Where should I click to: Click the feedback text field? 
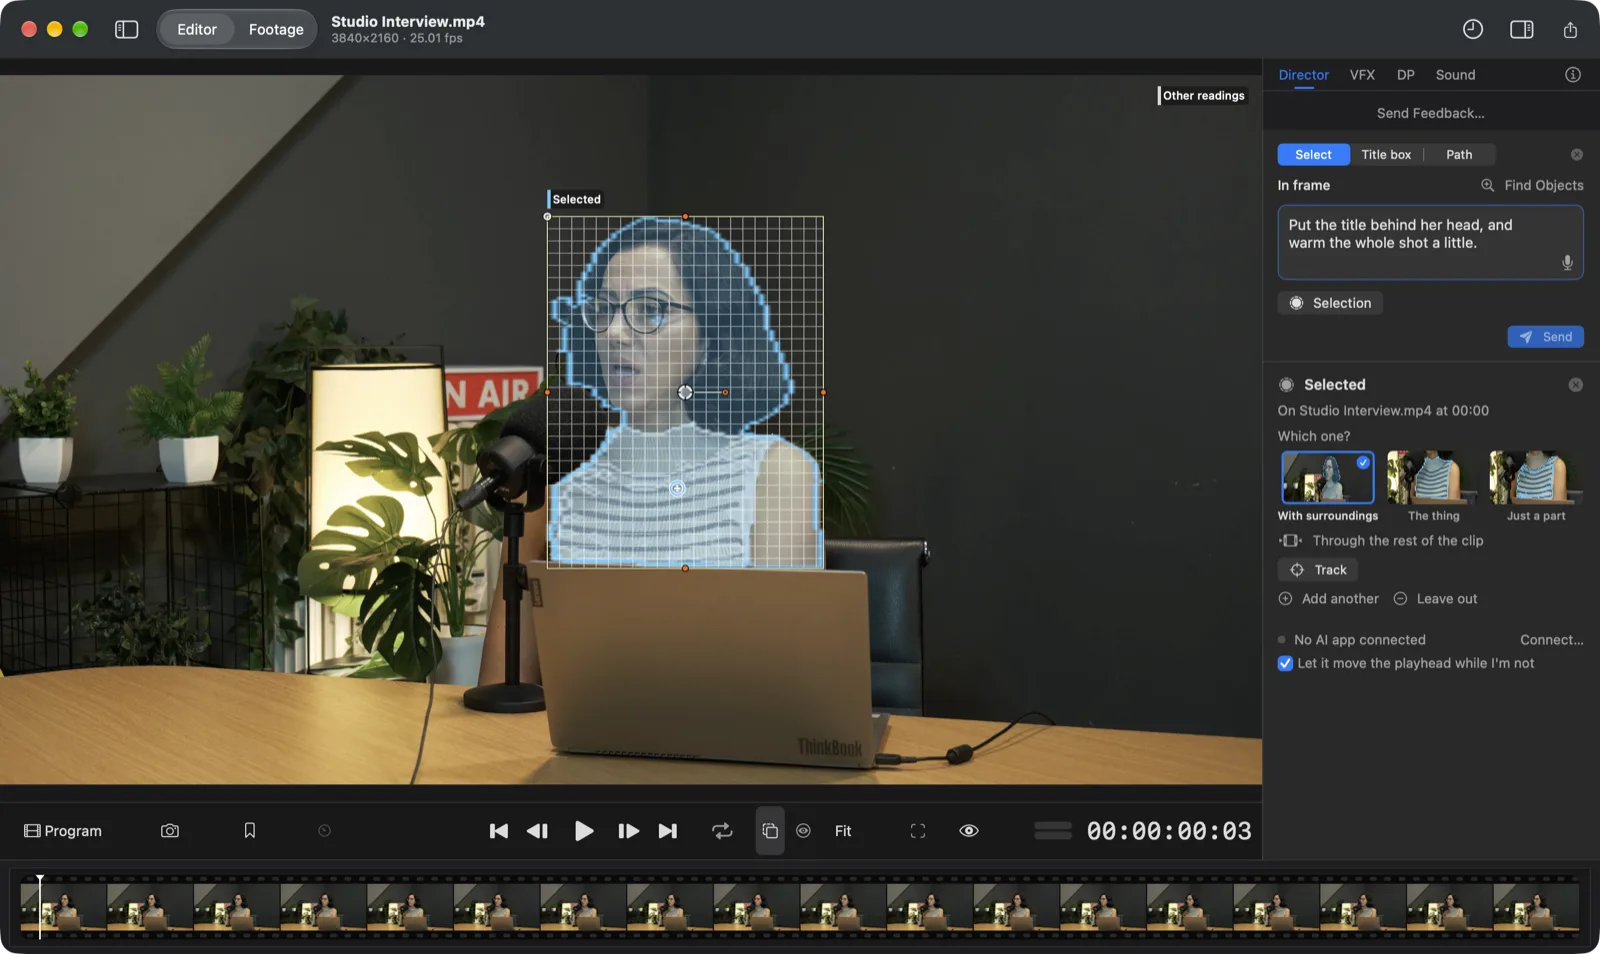[x=1430, y=242]
